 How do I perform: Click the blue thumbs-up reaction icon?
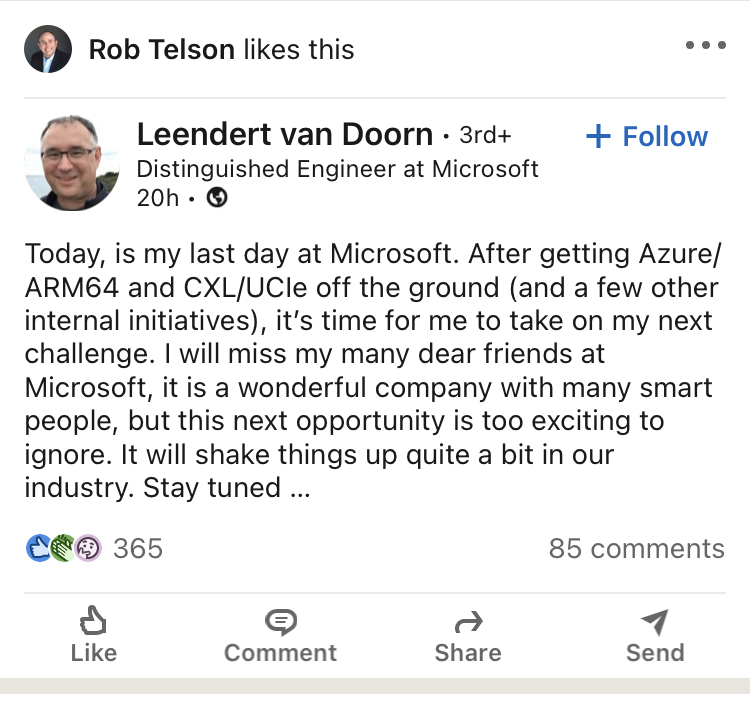click(x=38, y=548)
